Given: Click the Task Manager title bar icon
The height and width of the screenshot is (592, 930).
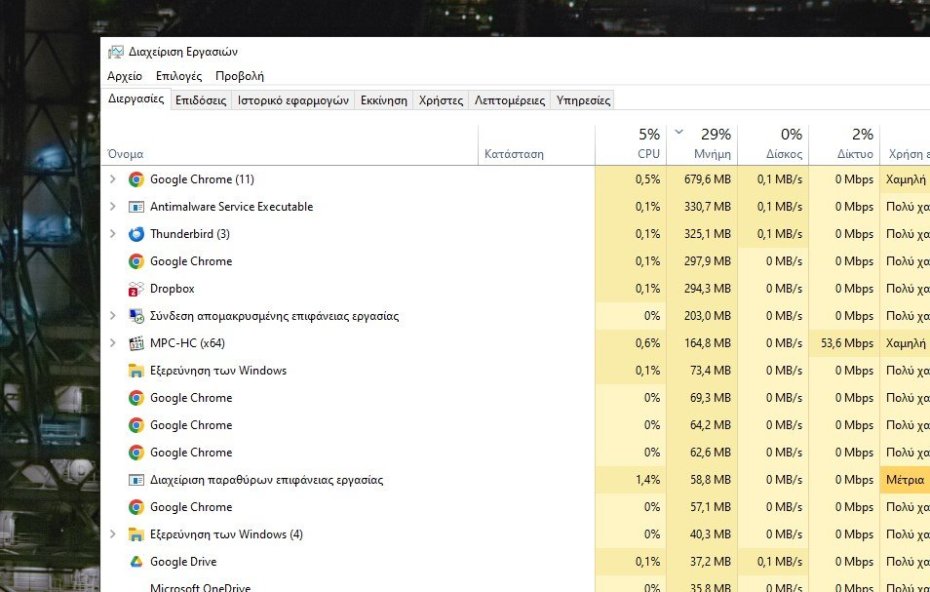Looking at the screenshot, I should coord(116,52).
